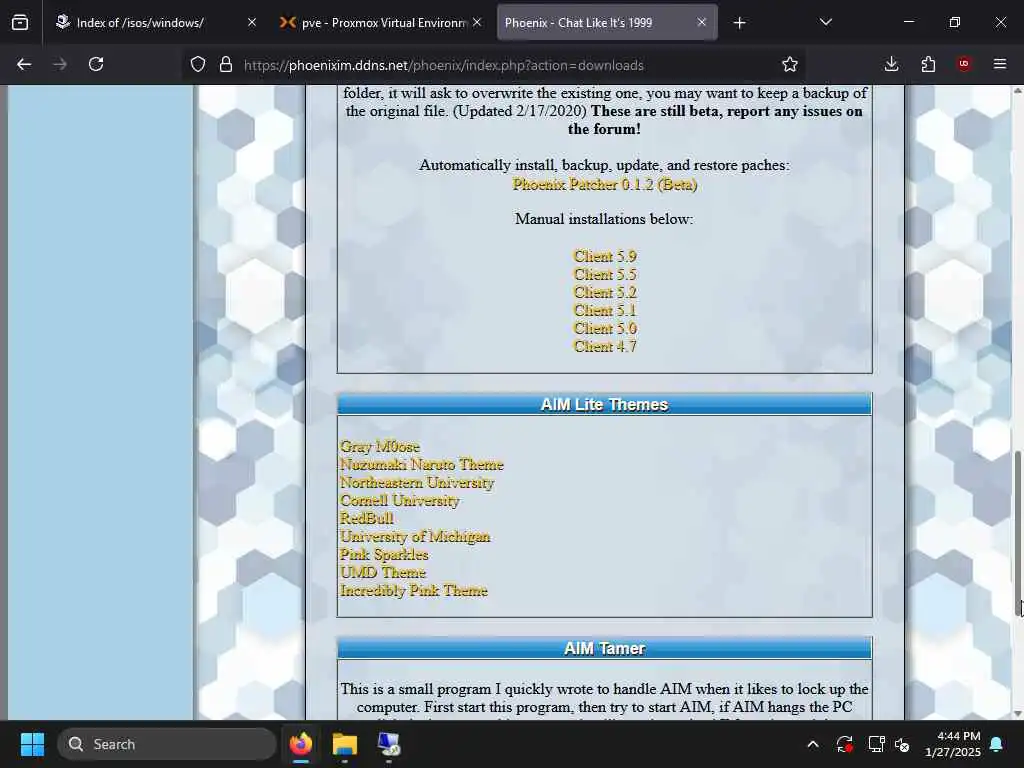Show hidden system tray icons
The width and height of the screenshot is (1024, 768).
click(x=813, y=744)
